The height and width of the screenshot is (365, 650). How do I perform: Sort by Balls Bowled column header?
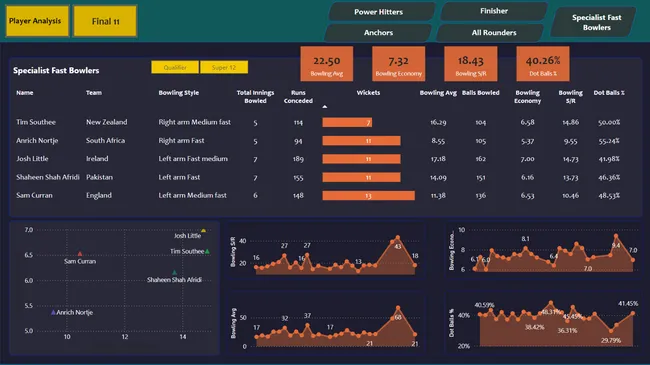(x=480, y=92)
